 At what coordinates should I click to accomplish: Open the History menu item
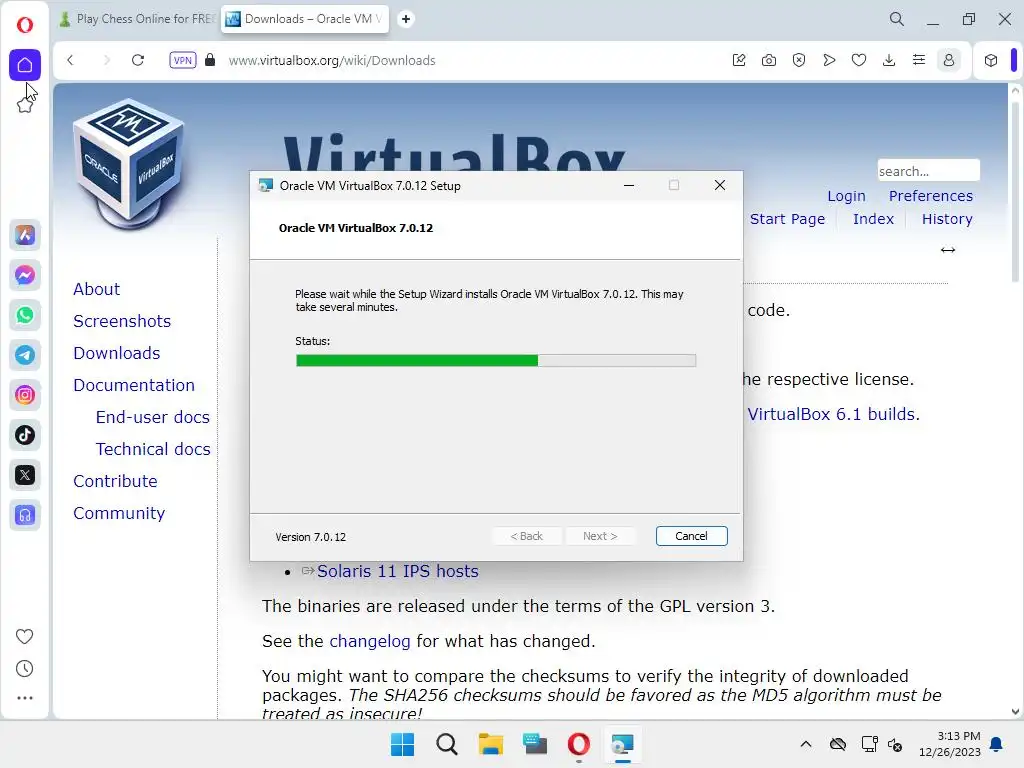pos(947,219)
